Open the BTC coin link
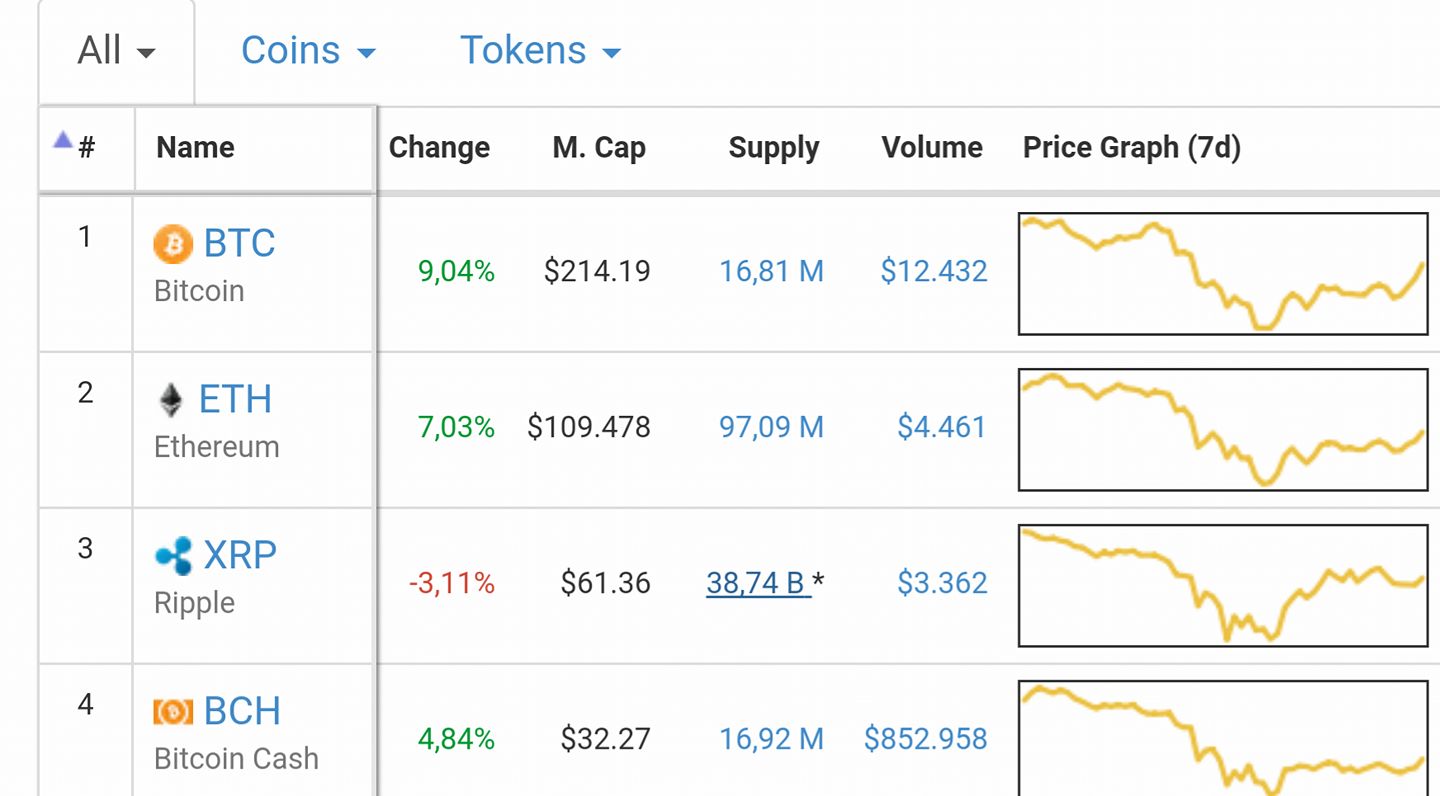Image resolution: width=1440 pixels, height=796 pixels. tap(239, 243)
